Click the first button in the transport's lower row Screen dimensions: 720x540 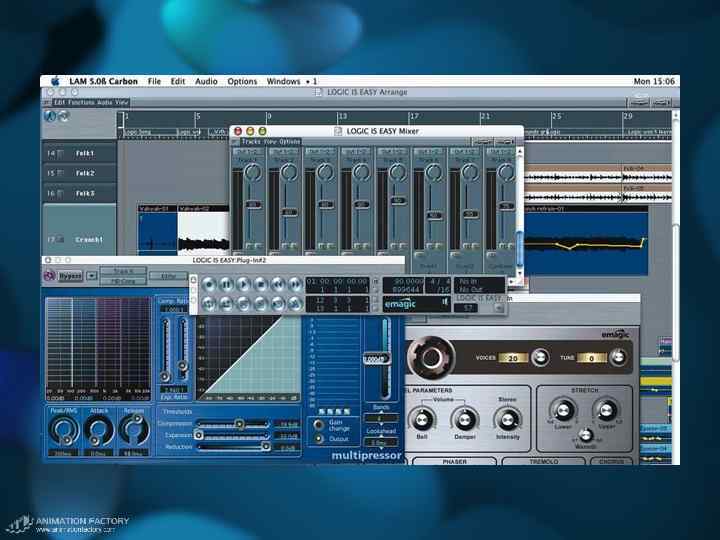[209, 304]
